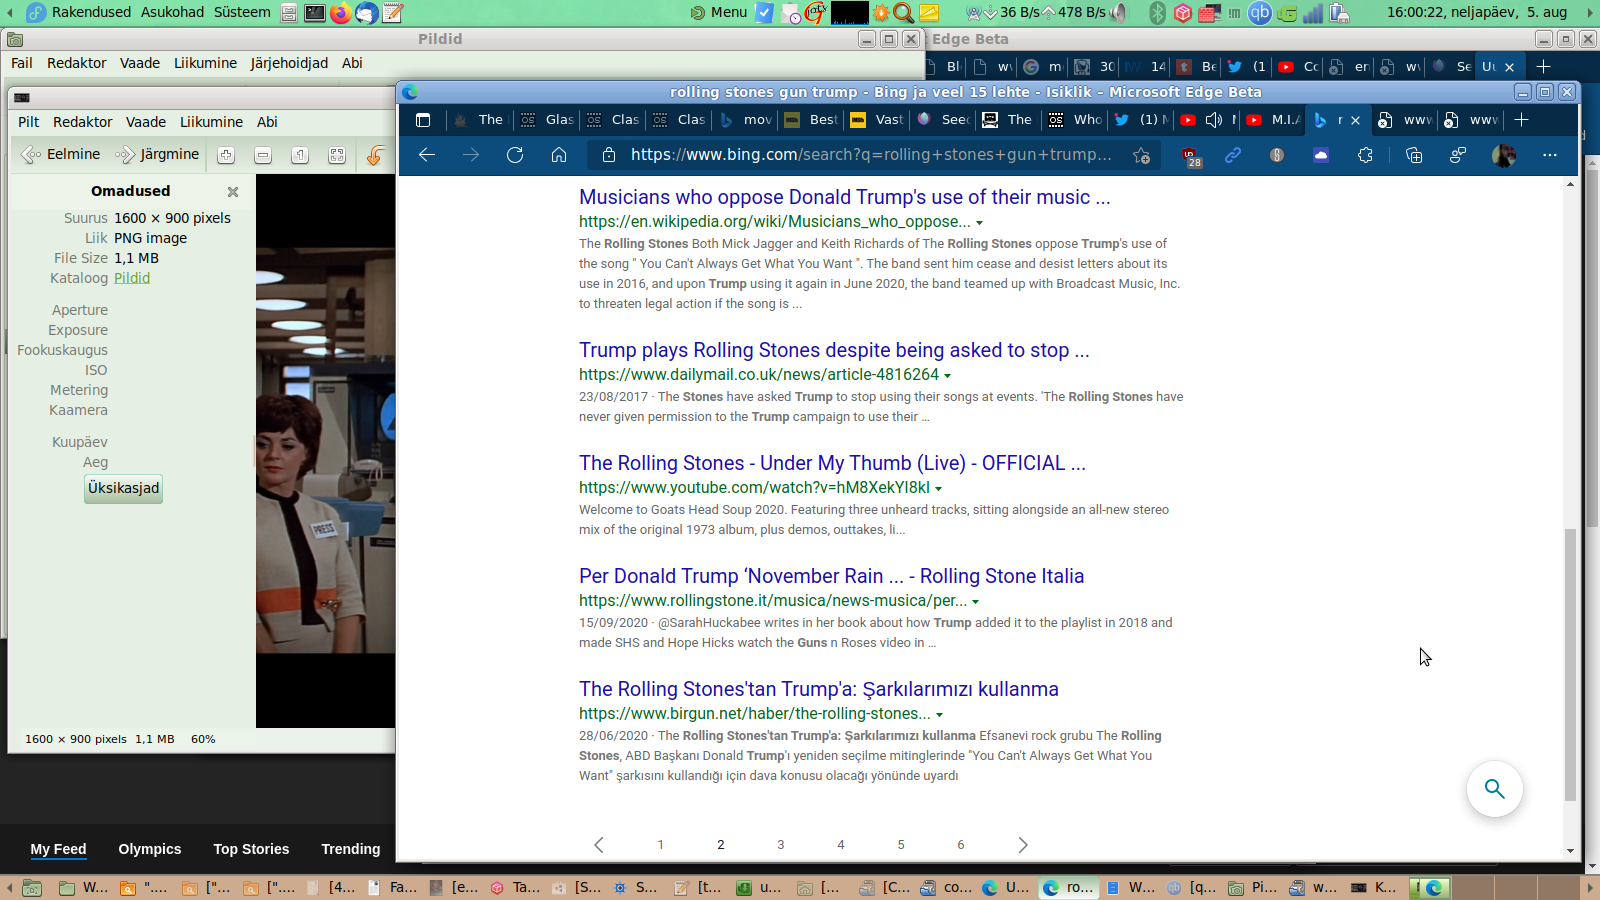Click the Bing search URL address bar

click(x=870, y=155)
